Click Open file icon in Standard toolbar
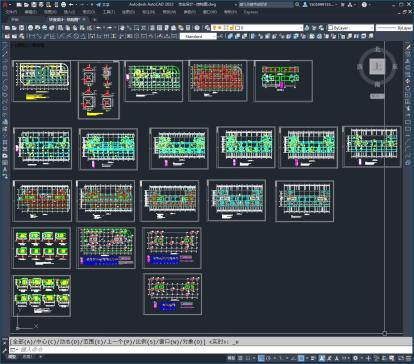 tap(14, 28)
